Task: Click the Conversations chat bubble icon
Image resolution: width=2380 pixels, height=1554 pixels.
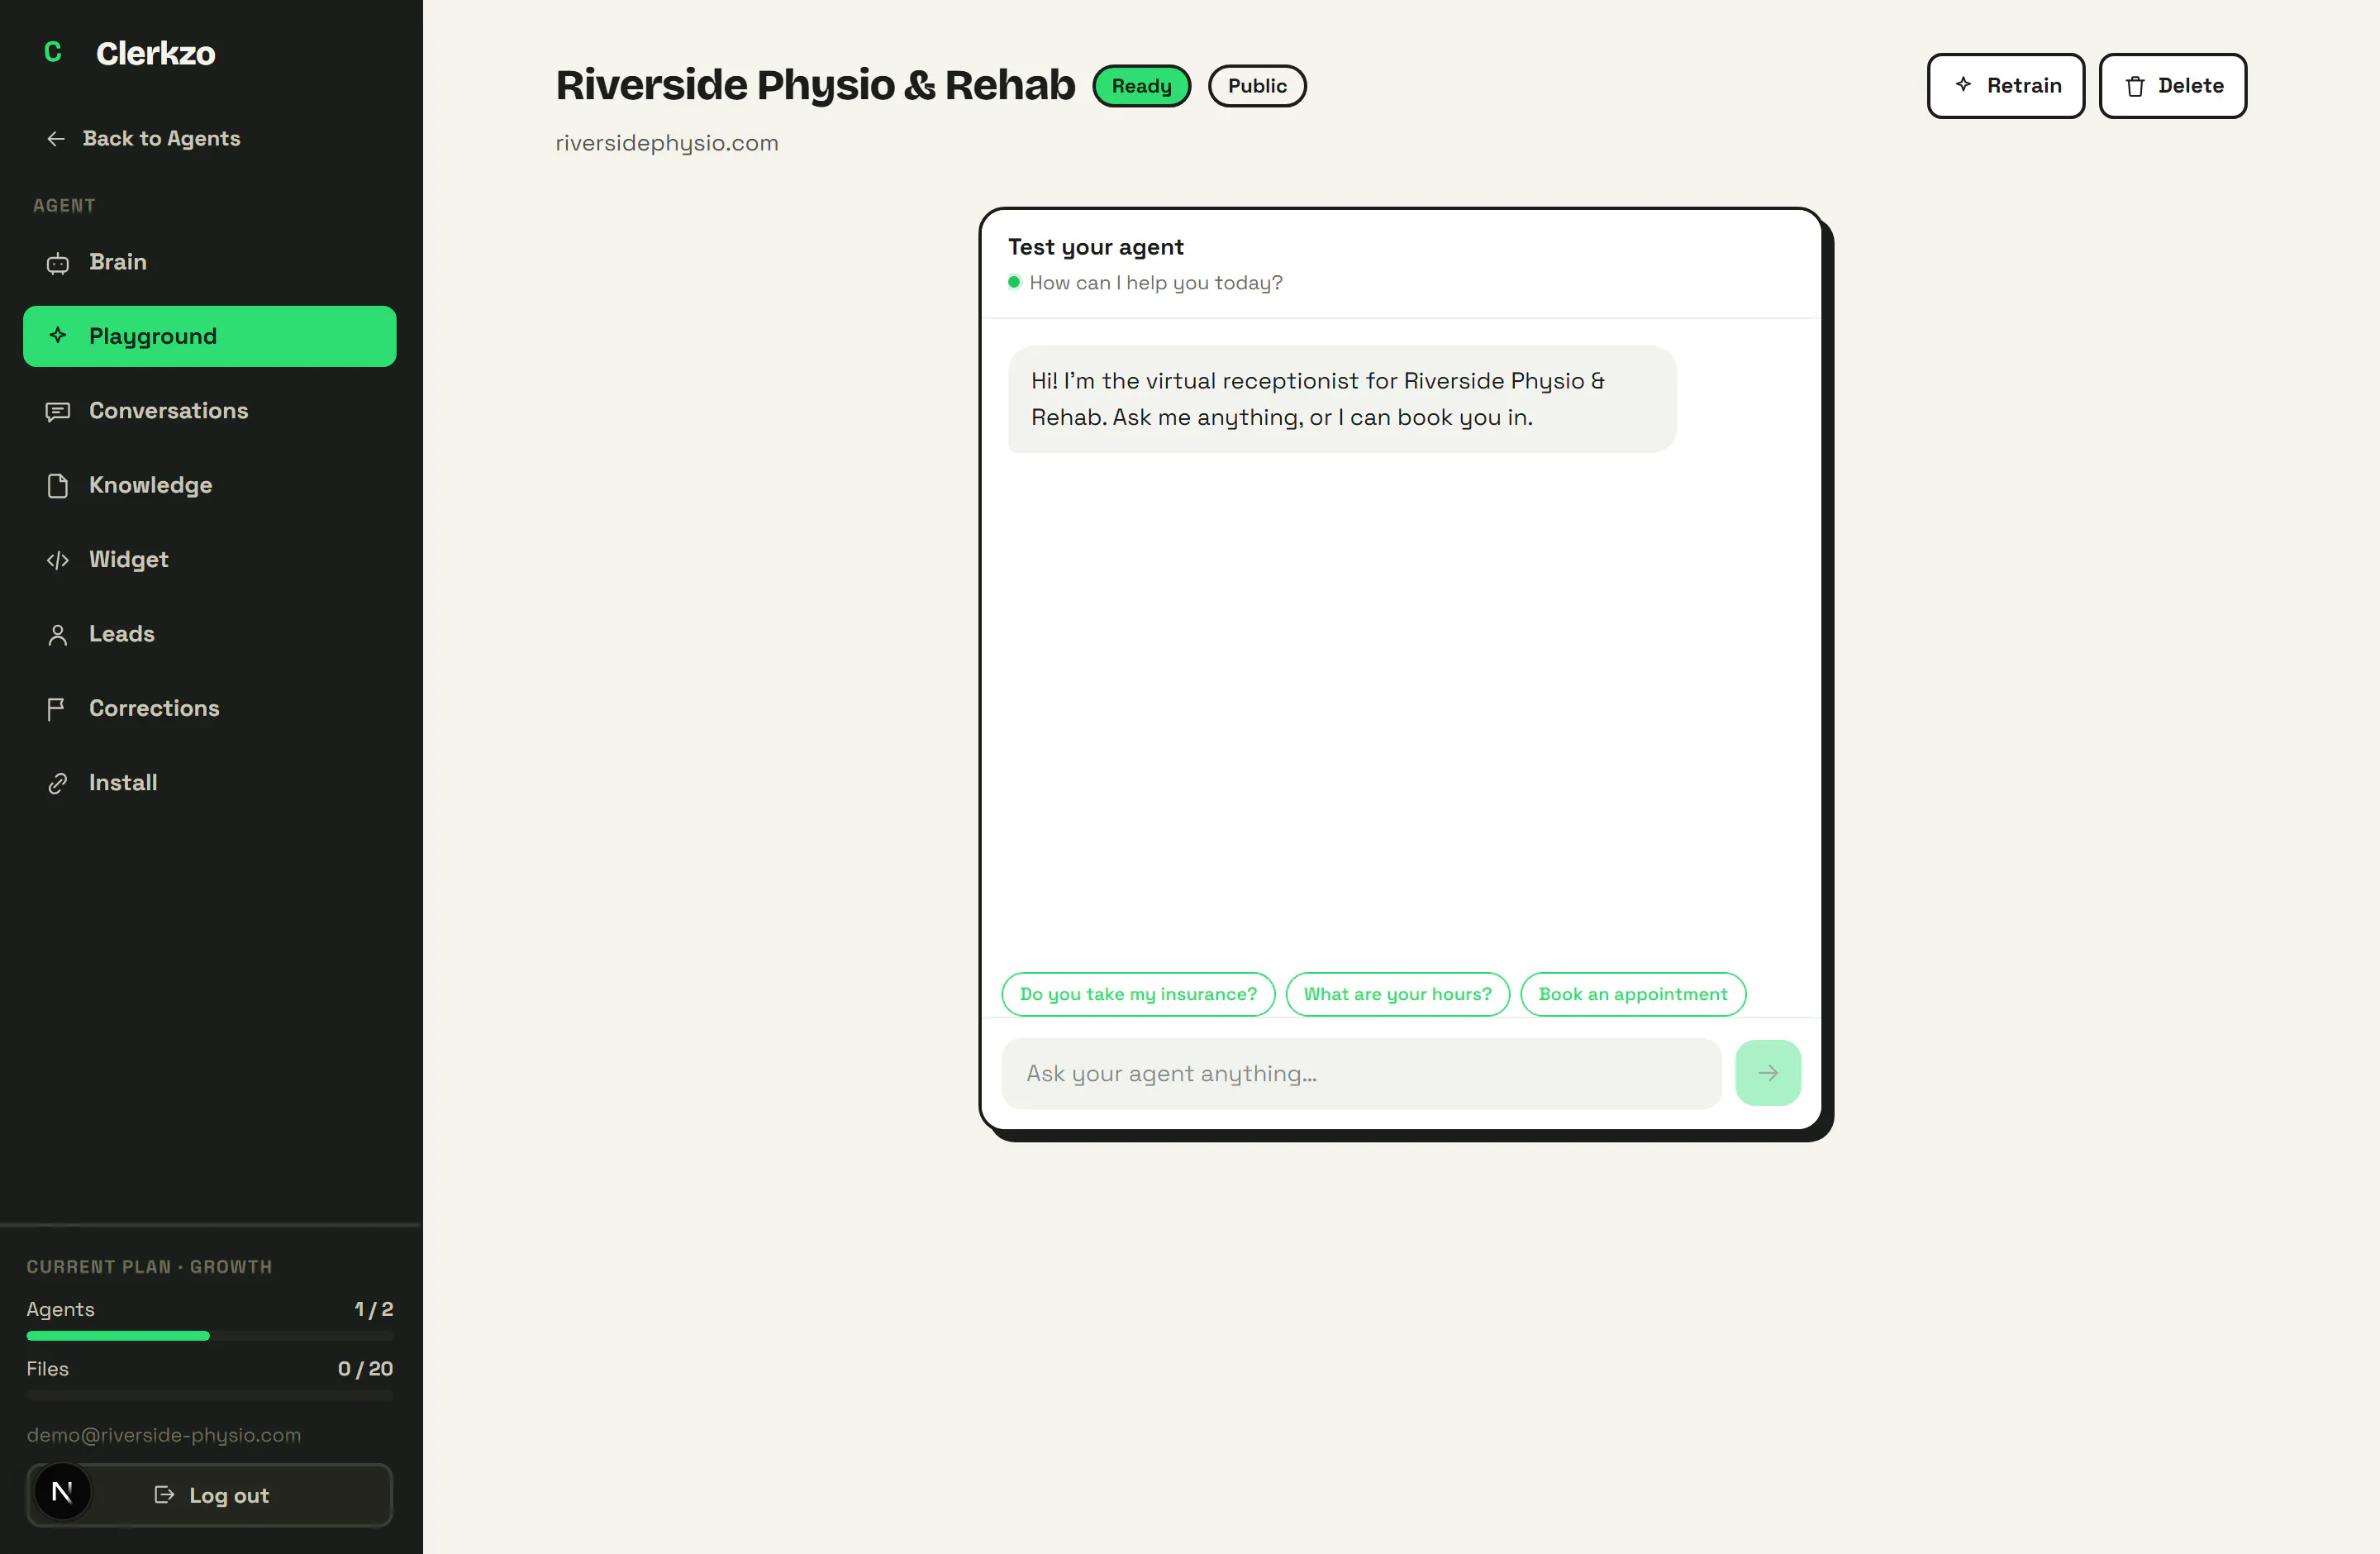Action: tap(58, 411)
